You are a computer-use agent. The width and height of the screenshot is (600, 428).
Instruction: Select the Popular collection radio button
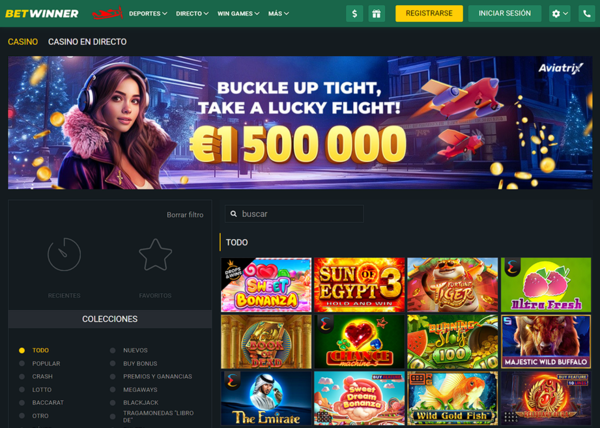pyautogui.click(x=22, y=363)
